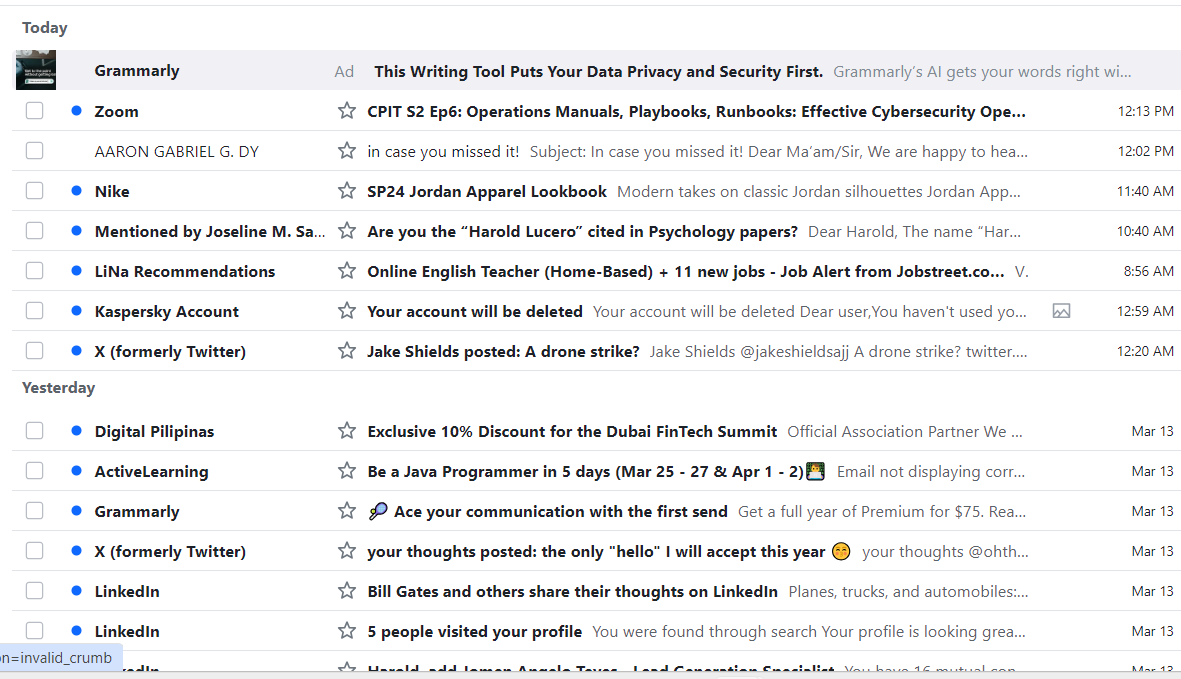Open the Harold Lucero Psychology papers email
Screen dimensions: 1181x679
582,231
